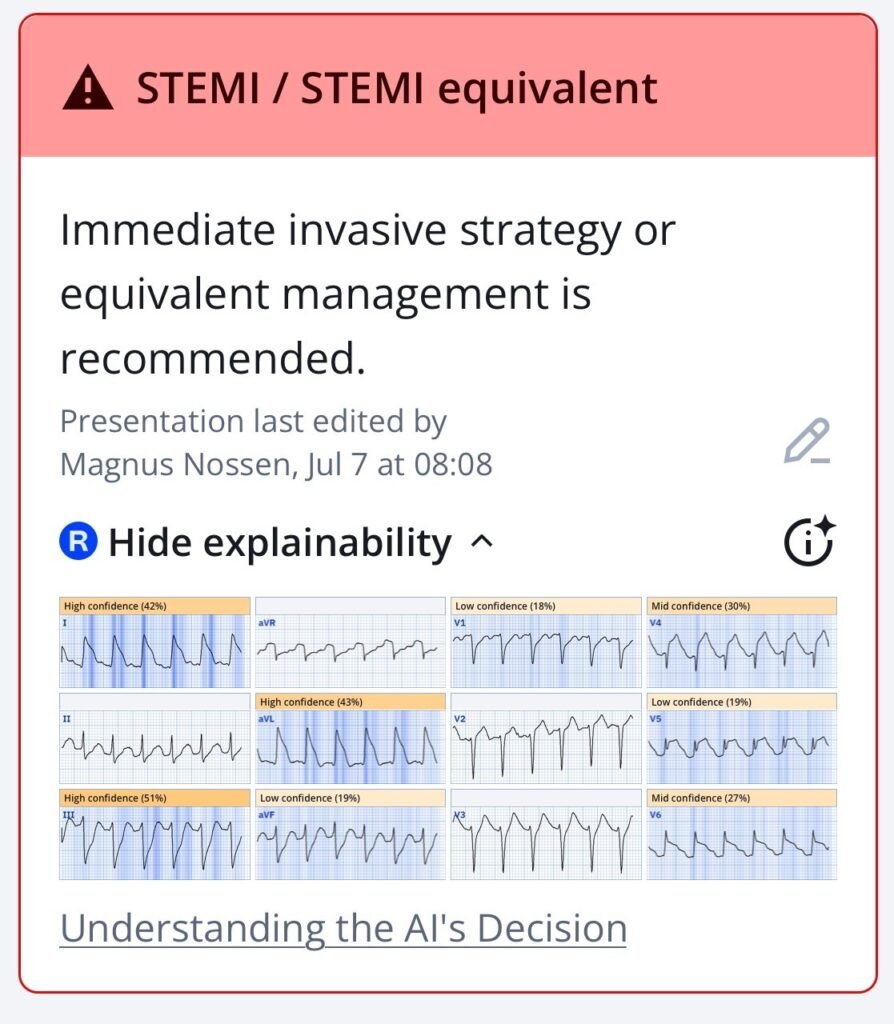The height and width of the screenshot is (1024, 894).
Task: Open the V6 lead ECG thumbnail
Action: 742,834
